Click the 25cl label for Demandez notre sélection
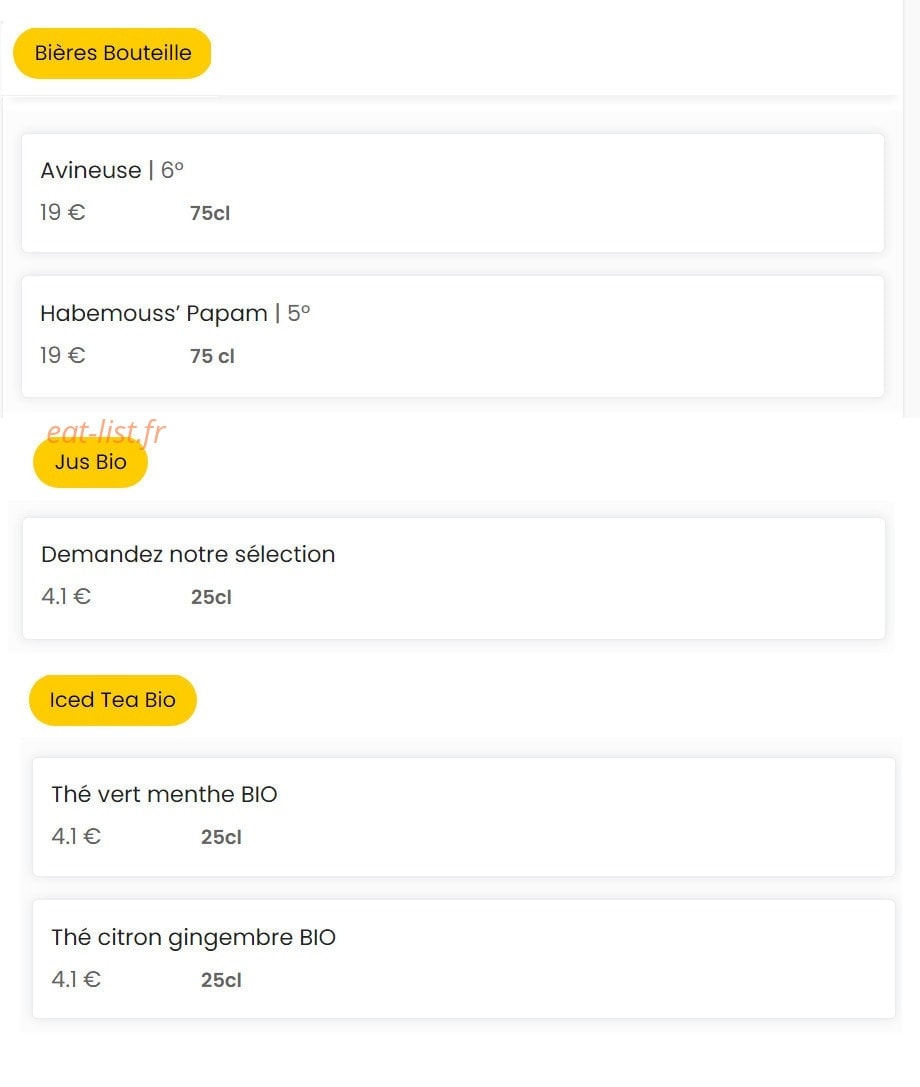This screenshot has height=1087, width=920. [x=211, y=597]
